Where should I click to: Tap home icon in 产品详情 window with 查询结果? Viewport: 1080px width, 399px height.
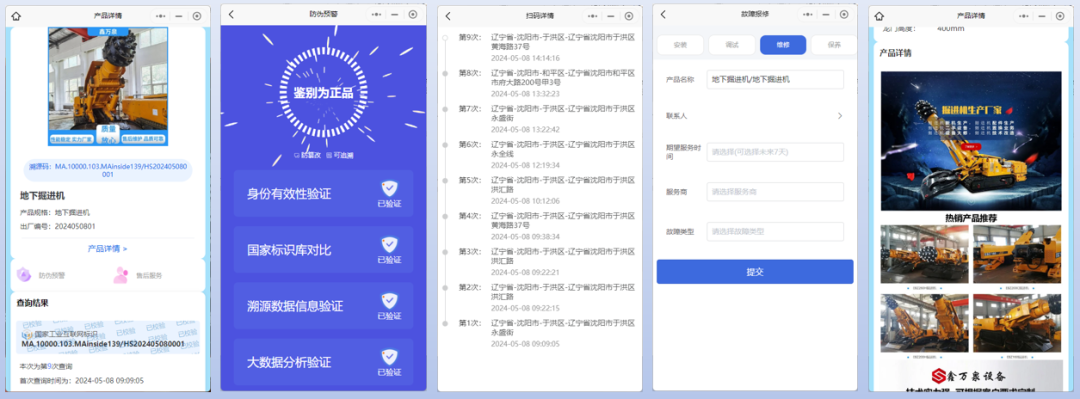(x=17, y=15)
